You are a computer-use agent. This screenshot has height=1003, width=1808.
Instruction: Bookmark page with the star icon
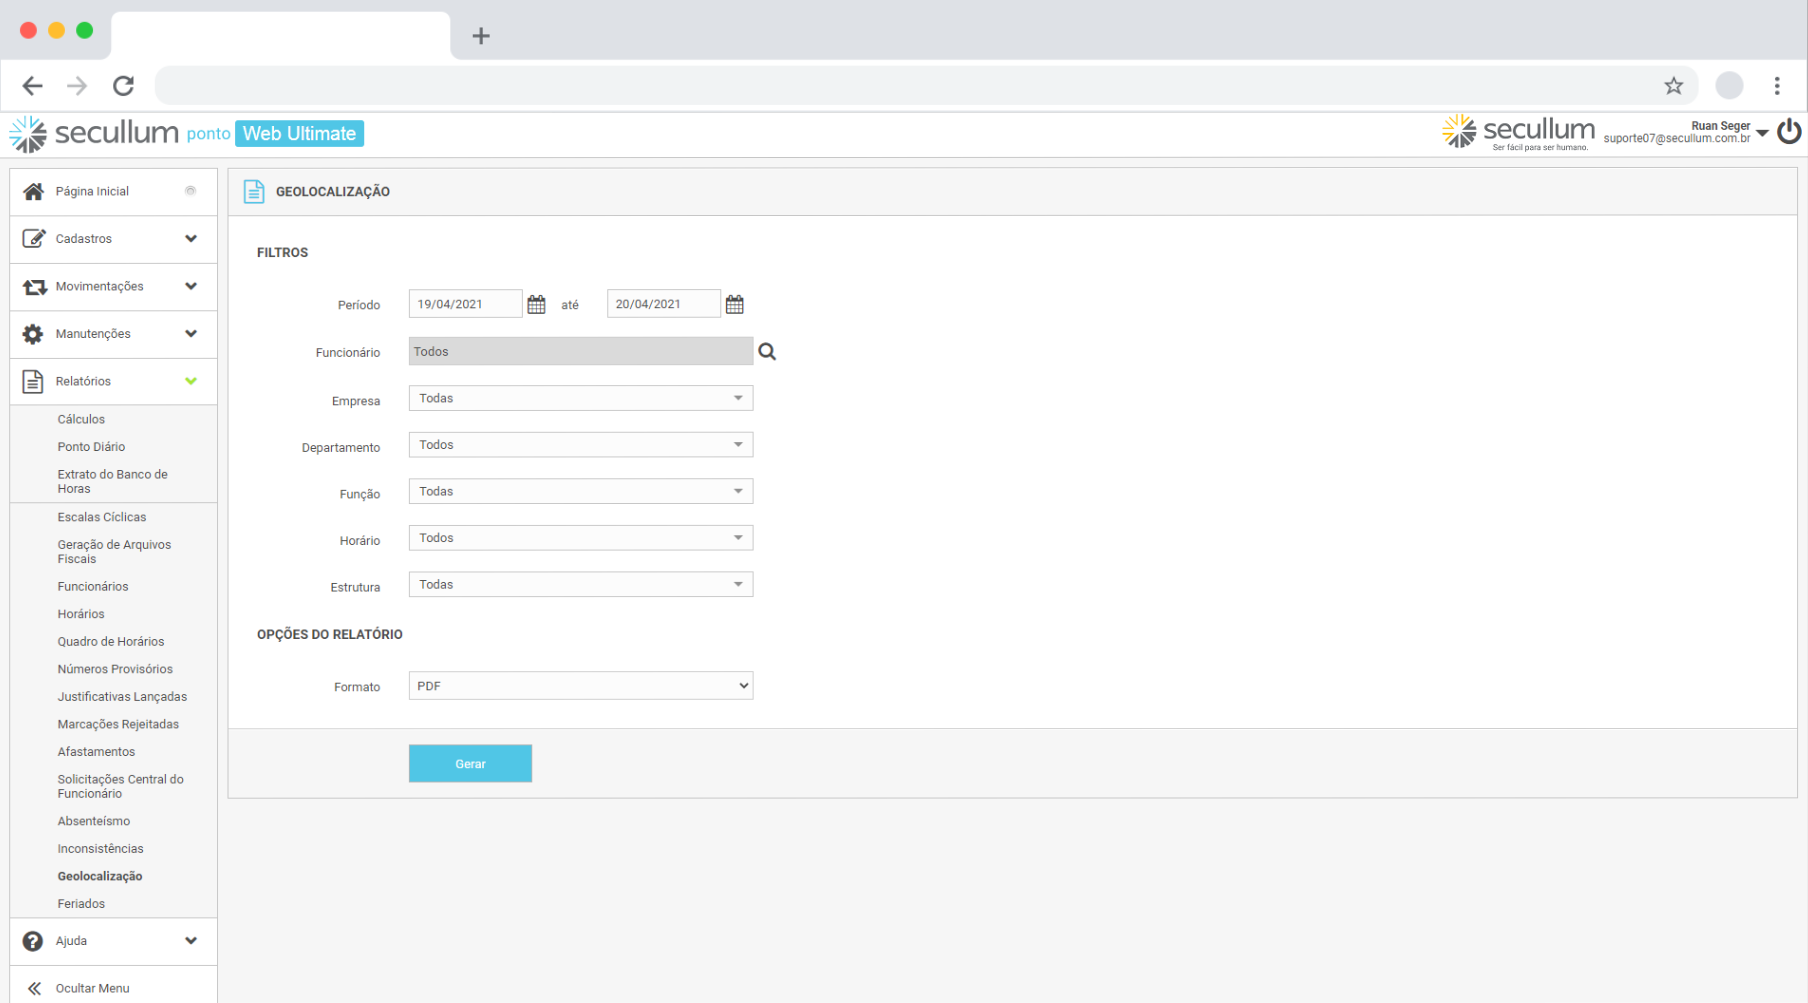tap(1673, 86)
